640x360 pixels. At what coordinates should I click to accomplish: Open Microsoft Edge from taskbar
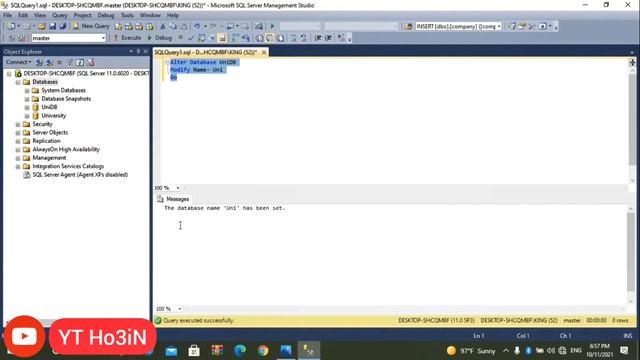[240, 350]
